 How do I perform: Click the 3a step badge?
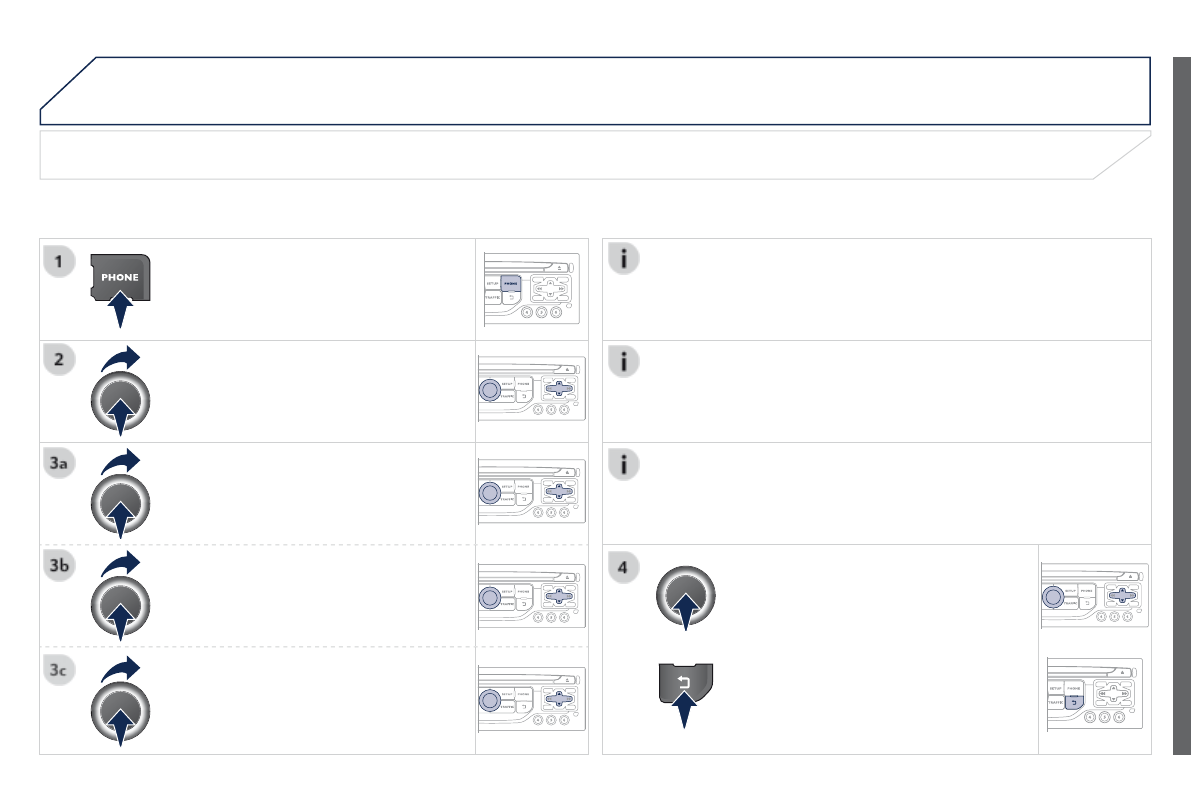coord(60,464)
